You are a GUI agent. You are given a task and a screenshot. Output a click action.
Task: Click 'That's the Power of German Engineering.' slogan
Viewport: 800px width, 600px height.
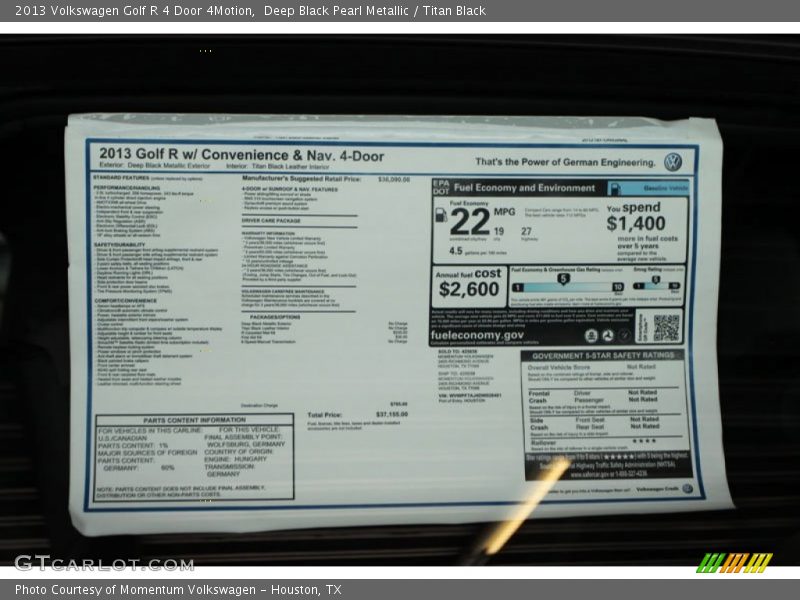click(565, 162)
